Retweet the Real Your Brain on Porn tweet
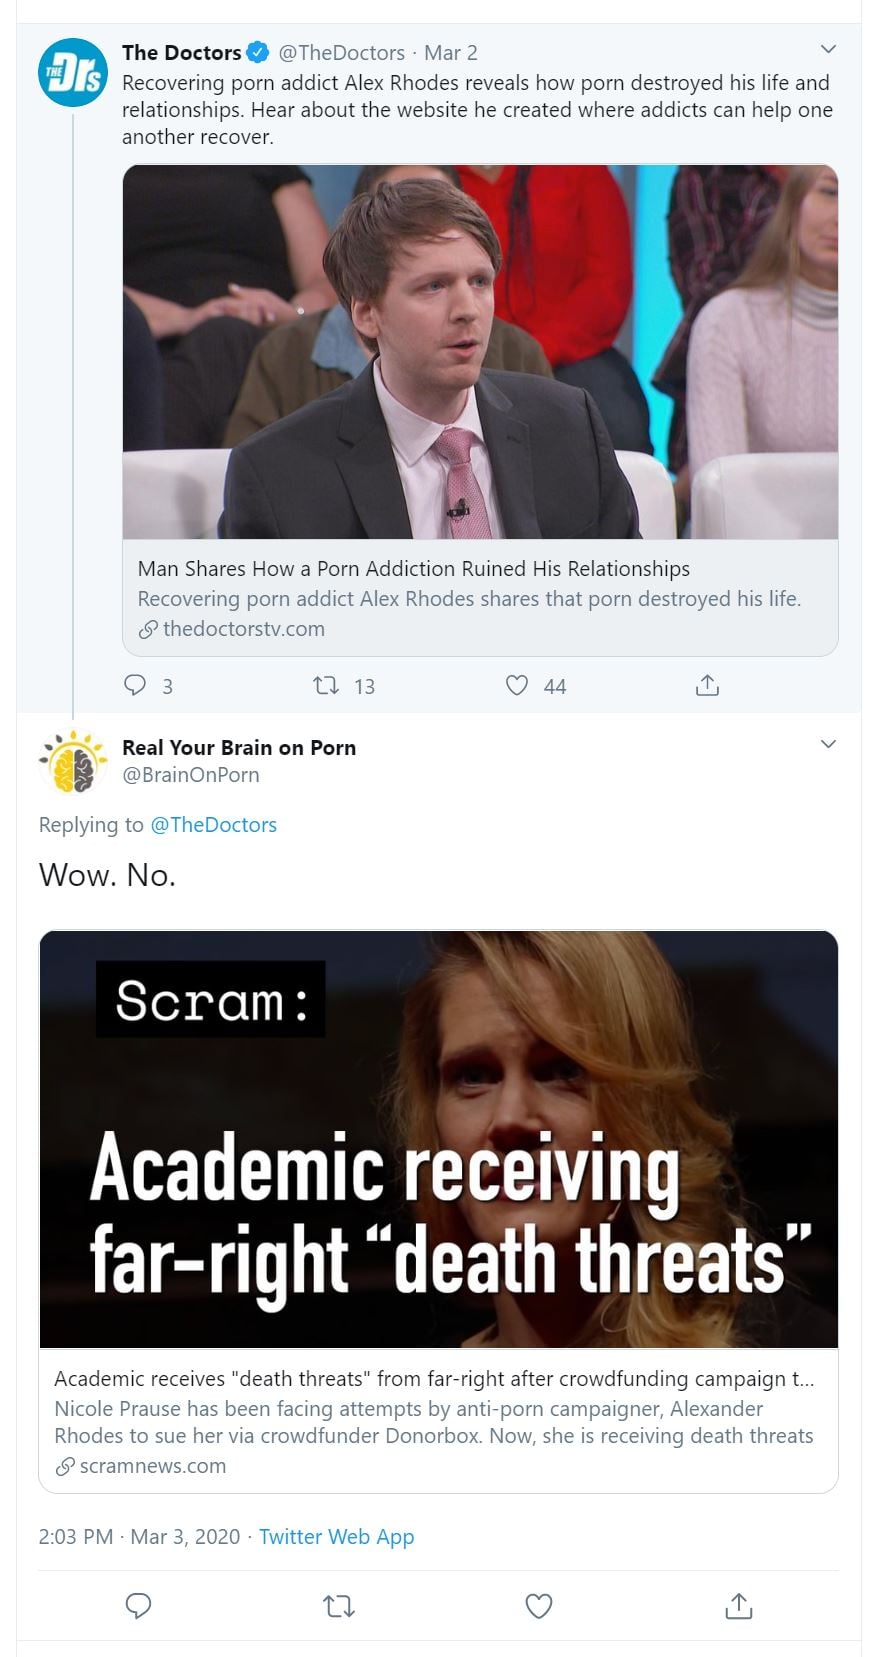Image resolution: width=880 pixels, height=1657 pixels. coord(339,1606)
